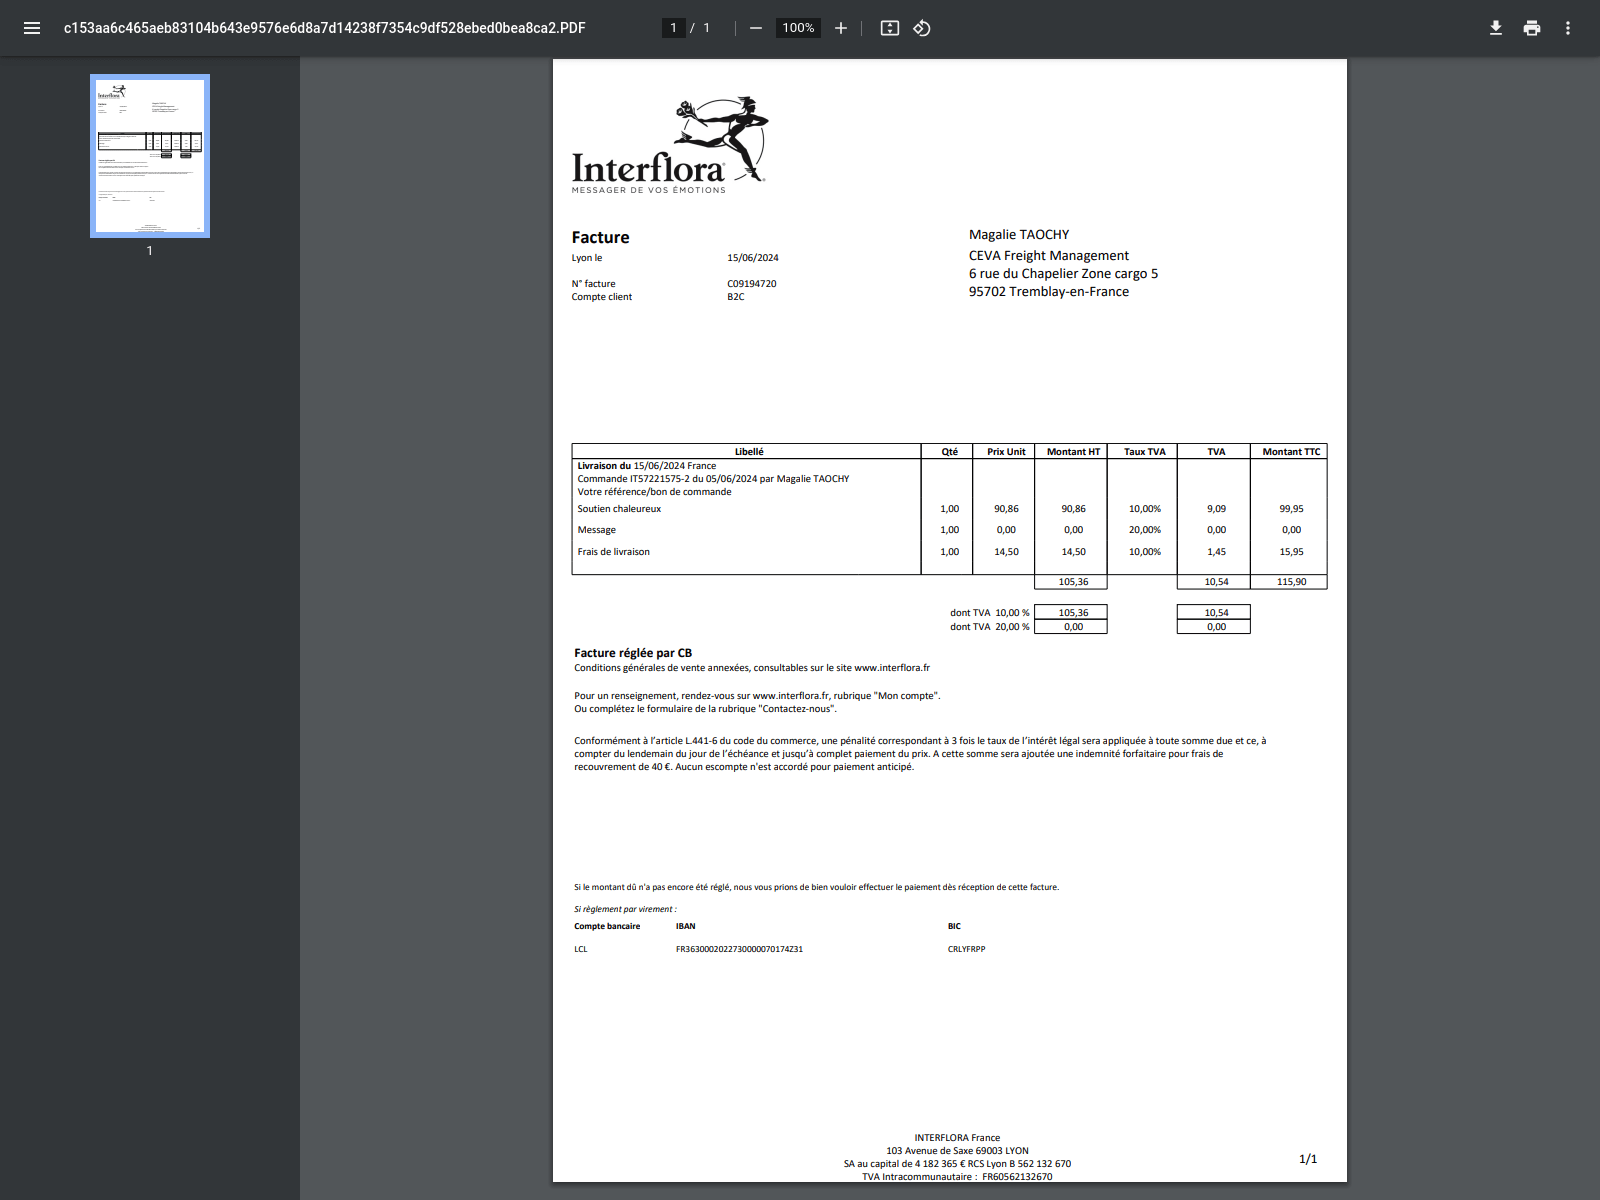The image size is (1600, 1200).
Task: Select Commande IT57221575-2 order line
Action: 713,479
